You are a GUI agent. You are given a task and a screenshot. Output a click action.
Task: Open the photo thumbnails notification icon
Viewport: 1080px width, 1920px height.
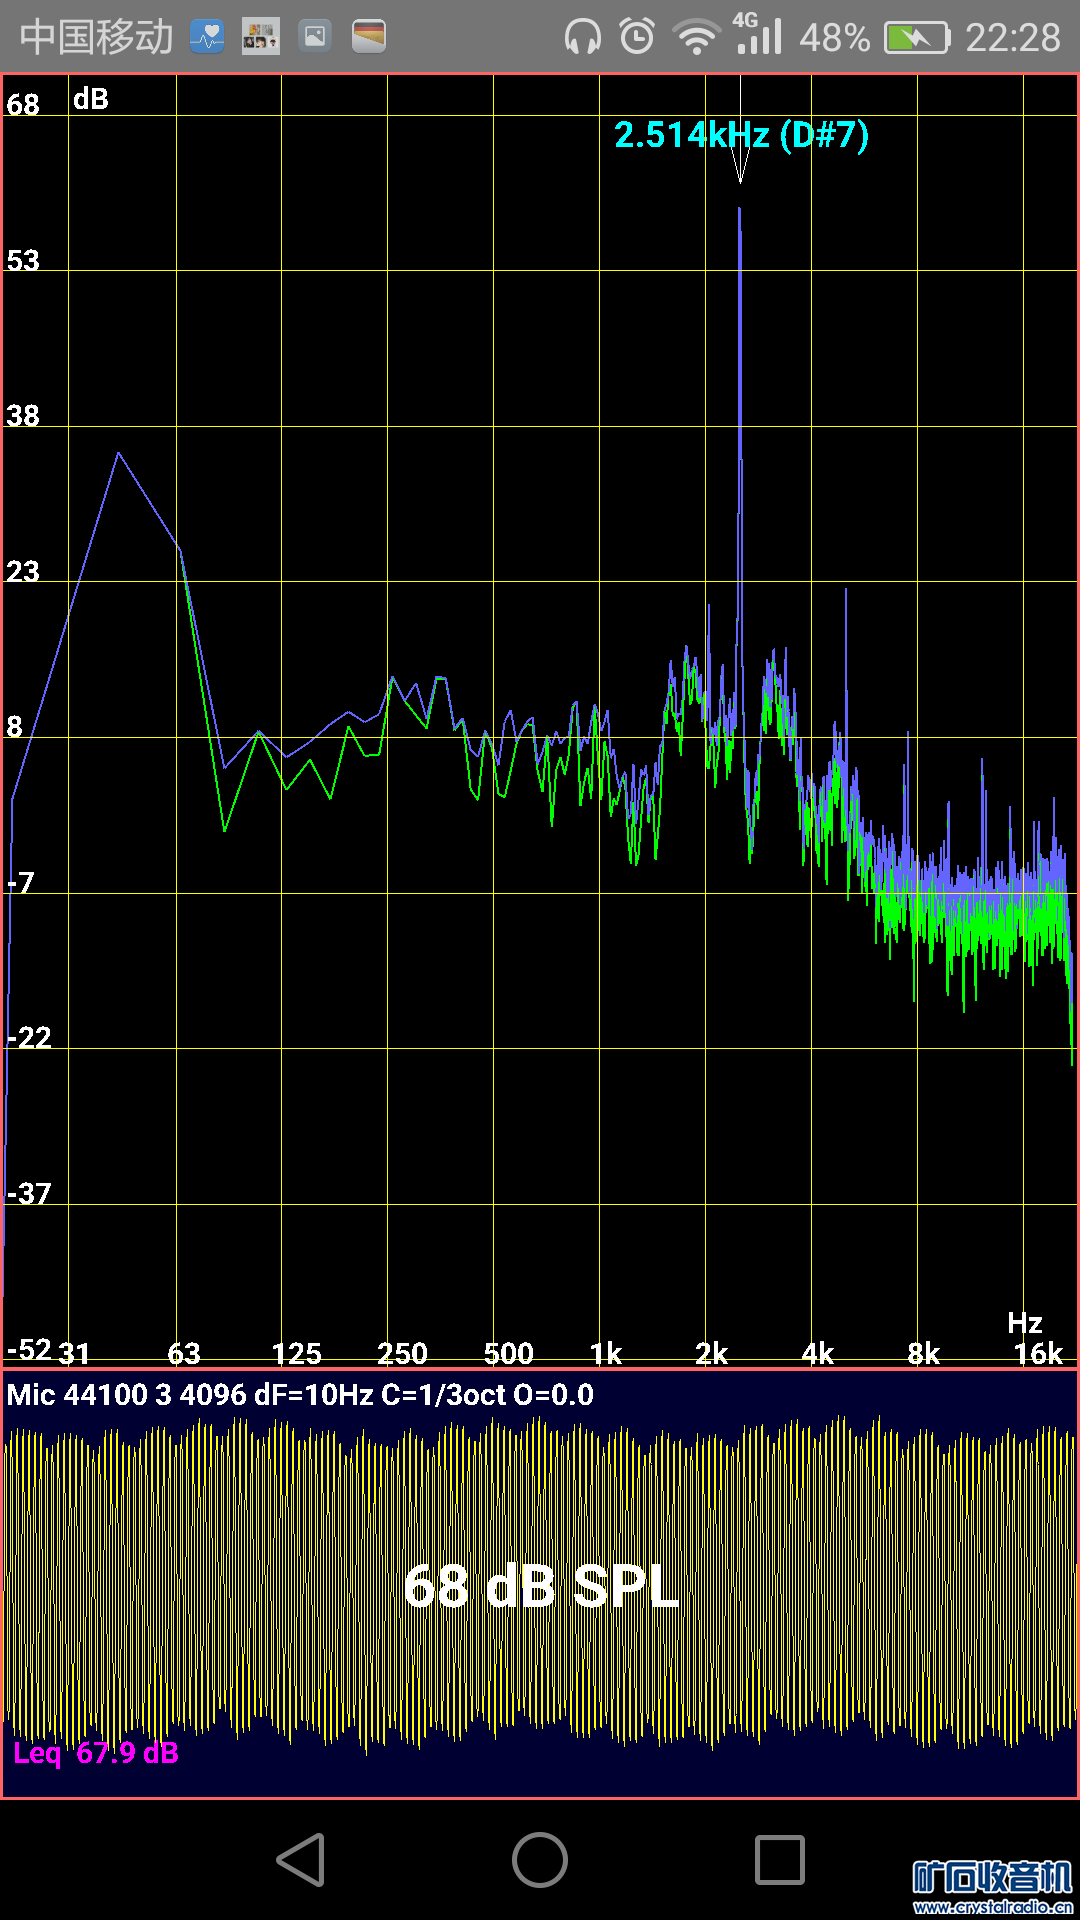tap(261, 37)
